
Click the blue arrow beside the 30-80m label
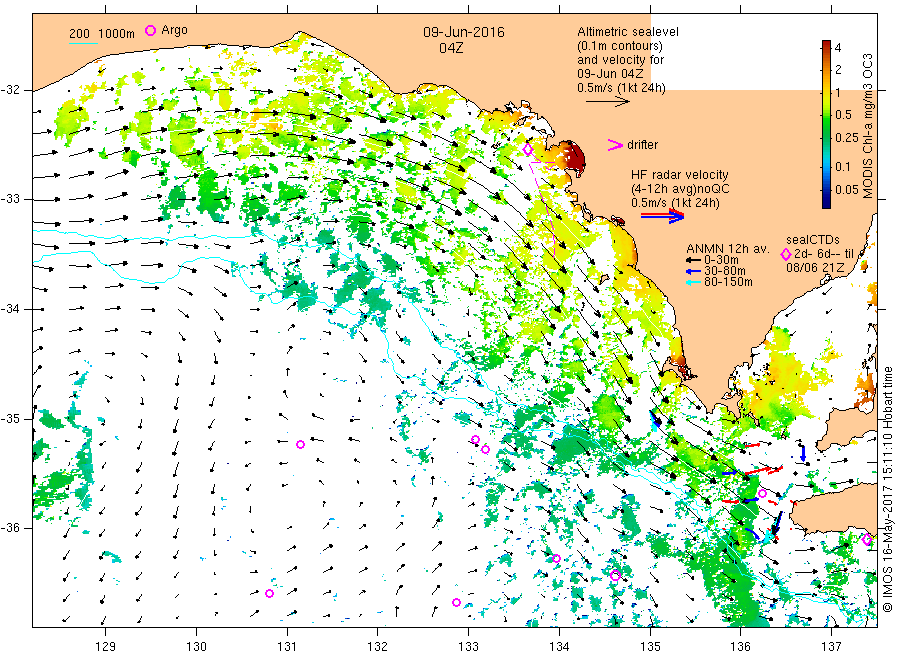694,271
